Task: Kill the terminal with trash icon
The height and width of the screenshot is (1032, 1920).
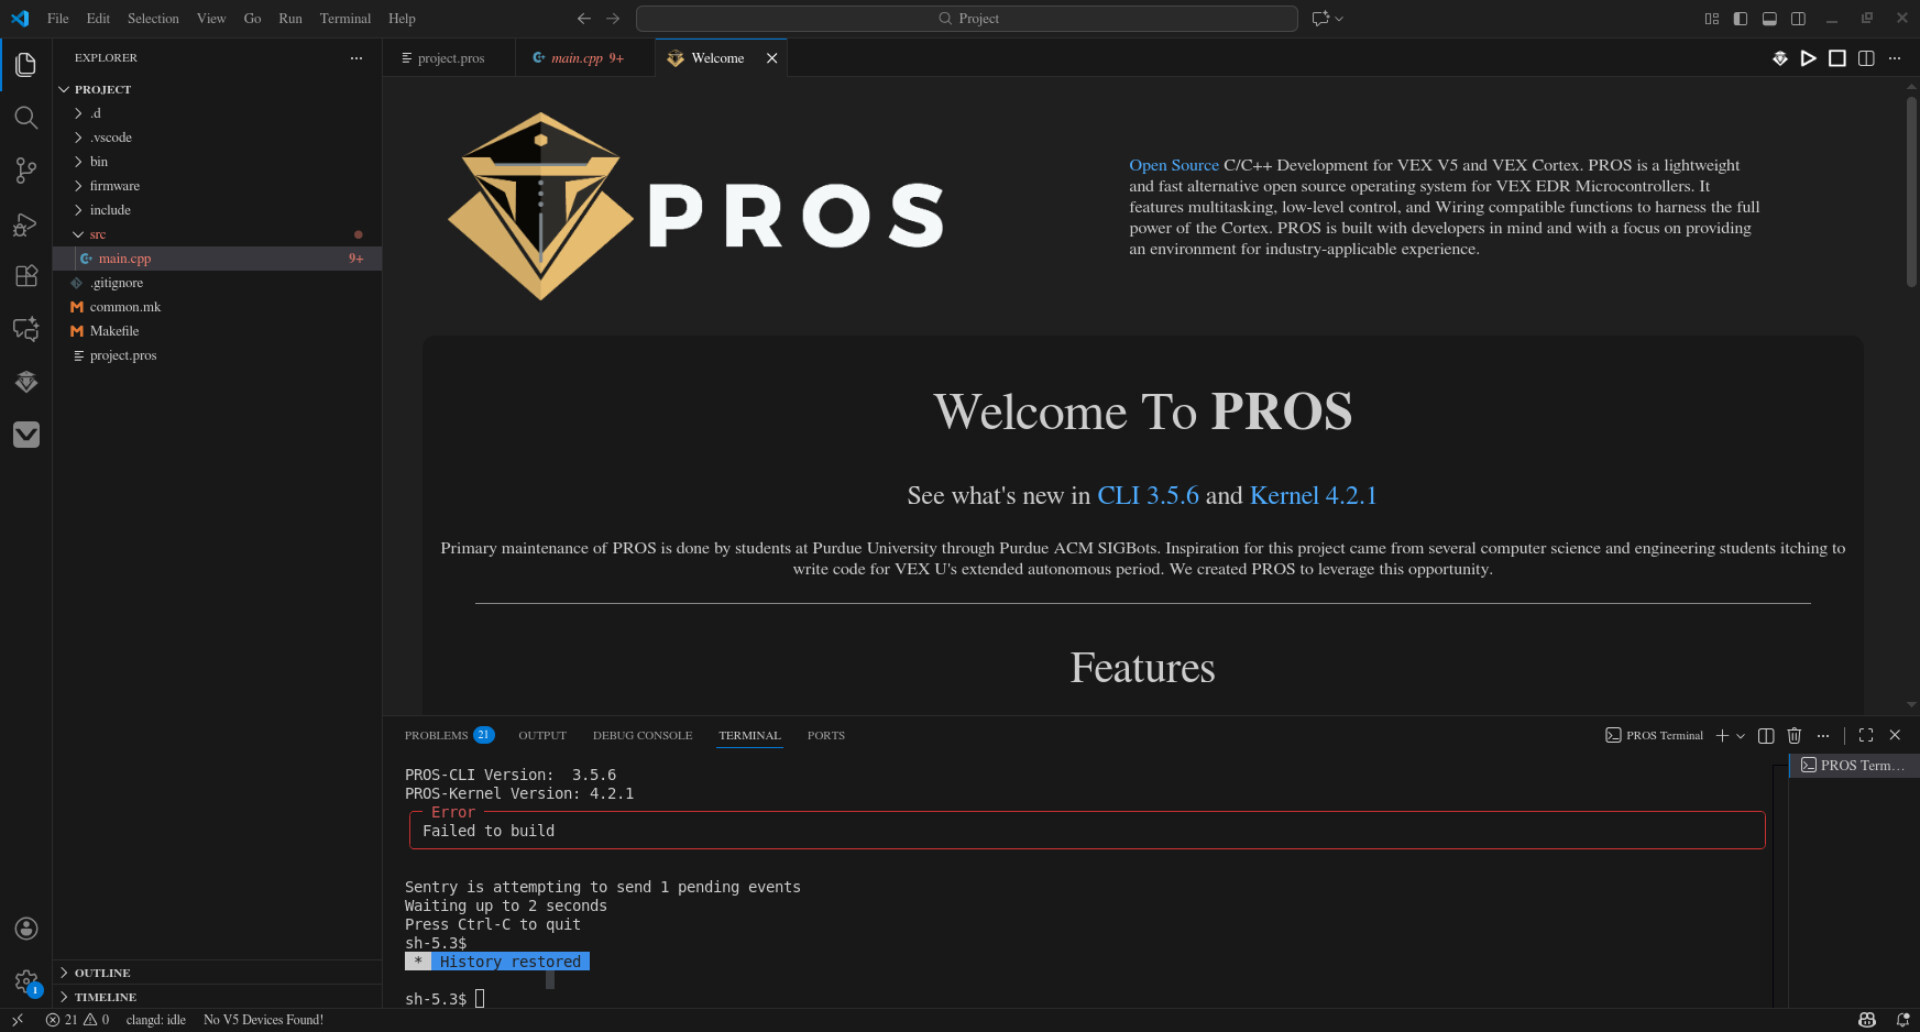Action: click(x=1794, y=736)
